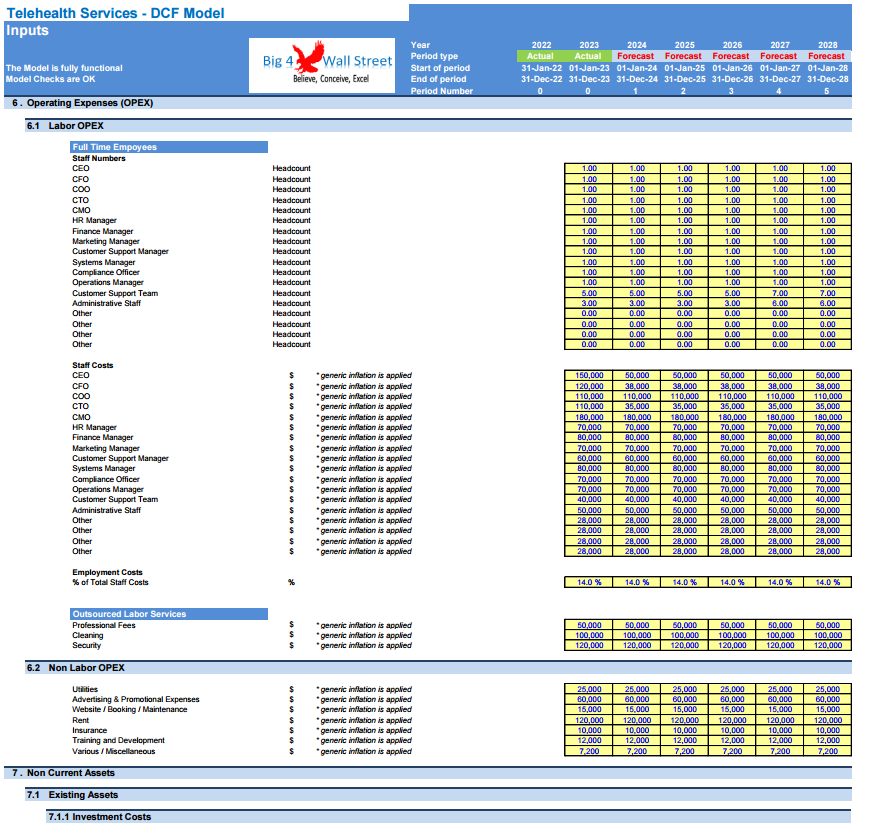
Task: Click the "Staff Numbers" subheading
Action: click(x=99, y=158)
